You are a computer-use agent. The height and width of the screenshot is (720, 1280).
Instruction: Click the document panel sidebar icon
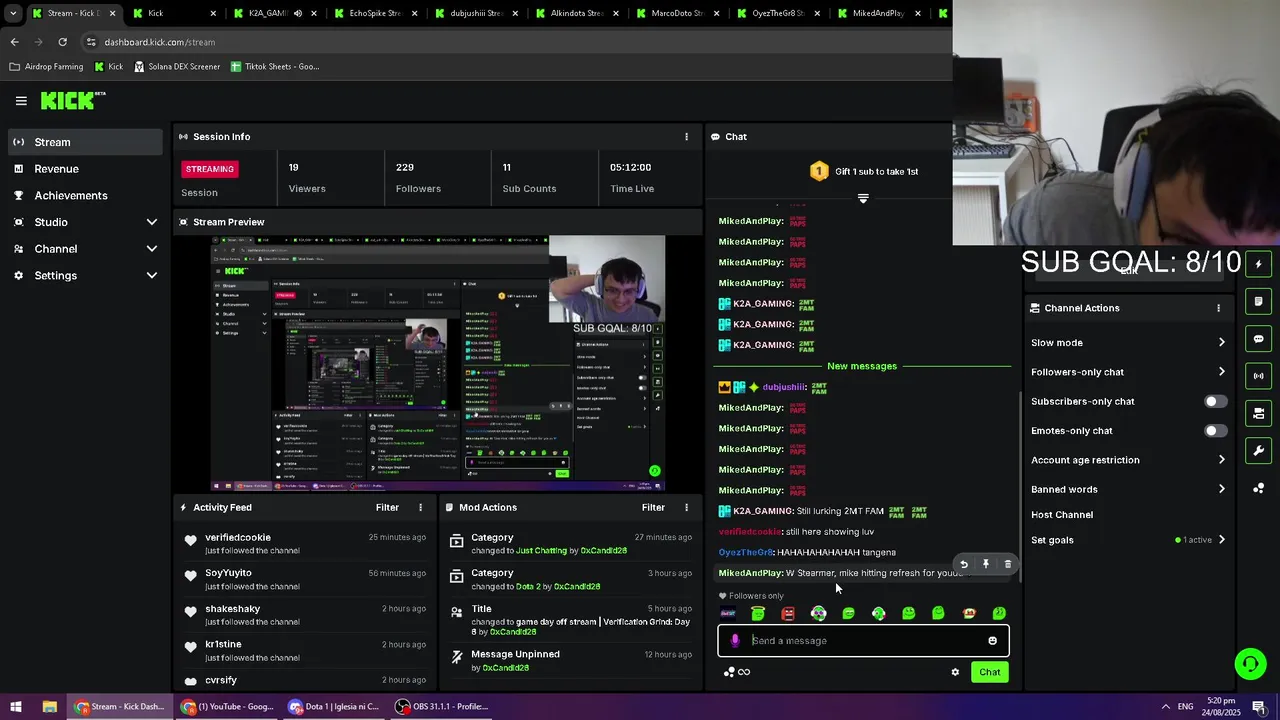[1258, 301]
